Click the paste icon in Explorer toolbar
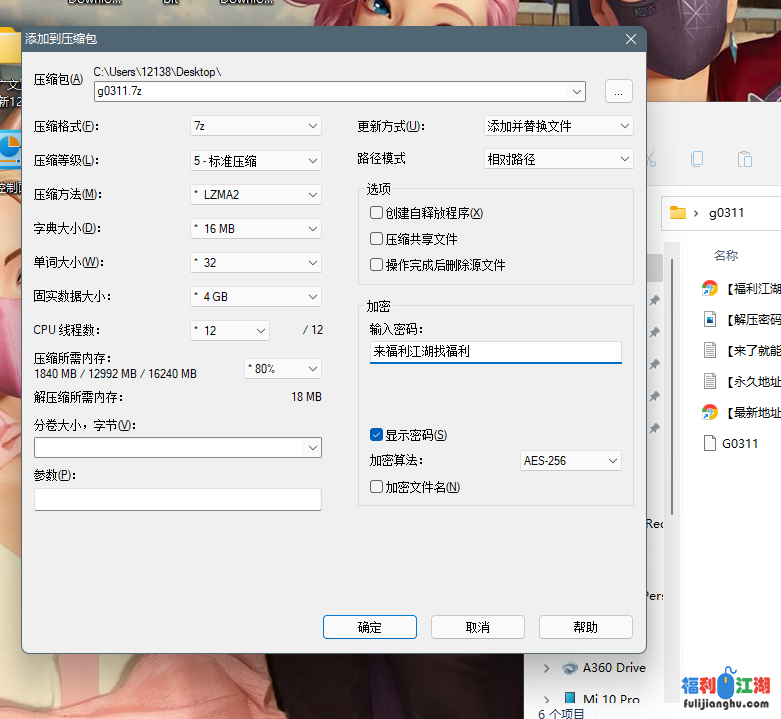Viewport: 781px width, 719px height. point(744,159)
